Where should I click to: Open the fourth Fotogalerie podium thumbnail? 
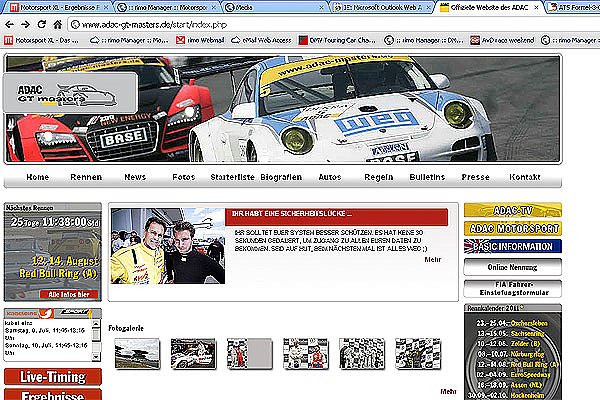[x=306, y=353]
